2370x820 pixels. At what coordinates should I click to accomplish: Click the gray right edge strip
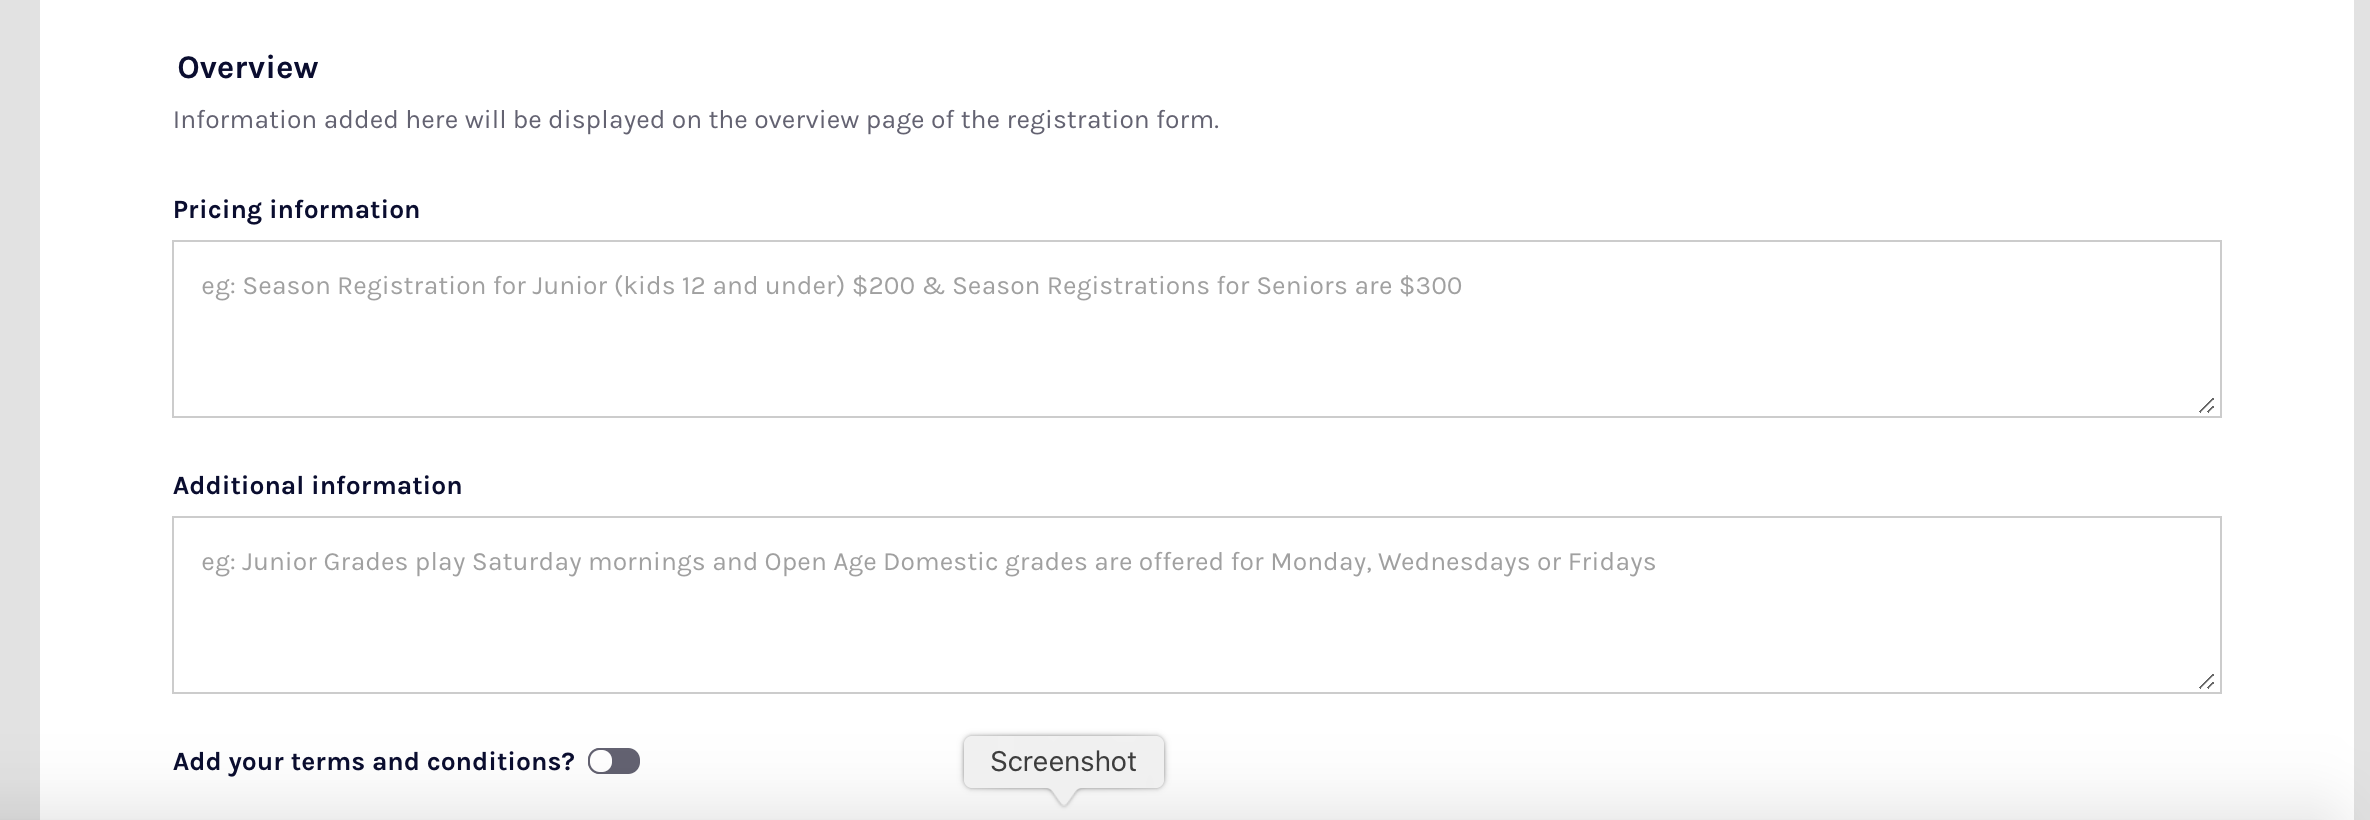[x=2361, y=400]
